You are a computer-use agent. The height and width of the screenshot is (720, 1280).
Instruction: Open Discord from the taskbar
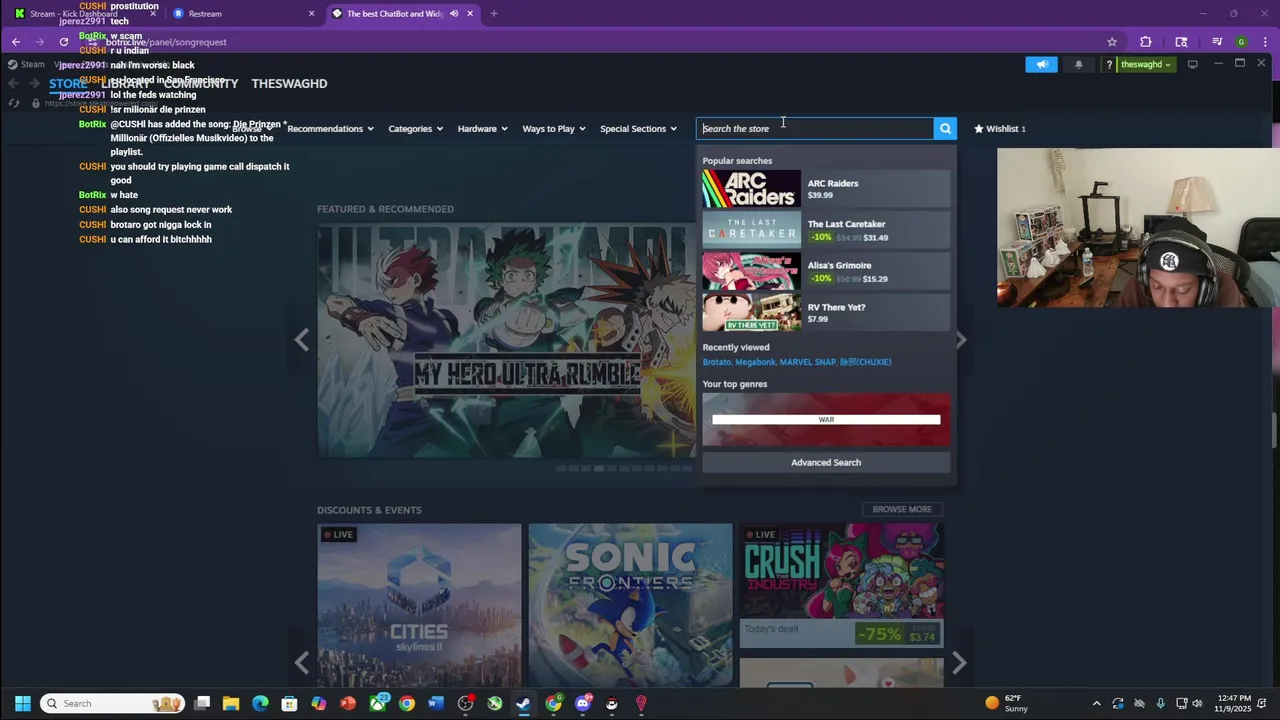click(x=582, y=703)
